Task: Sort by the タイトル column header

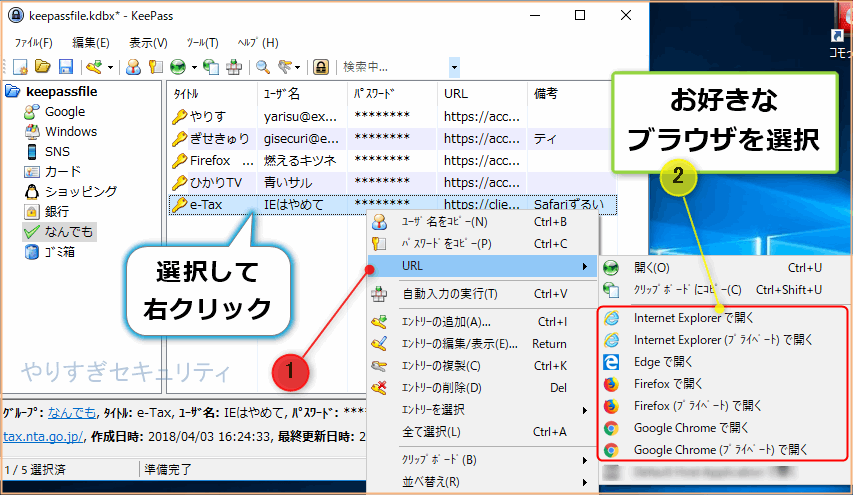Action: coord(212,94)
